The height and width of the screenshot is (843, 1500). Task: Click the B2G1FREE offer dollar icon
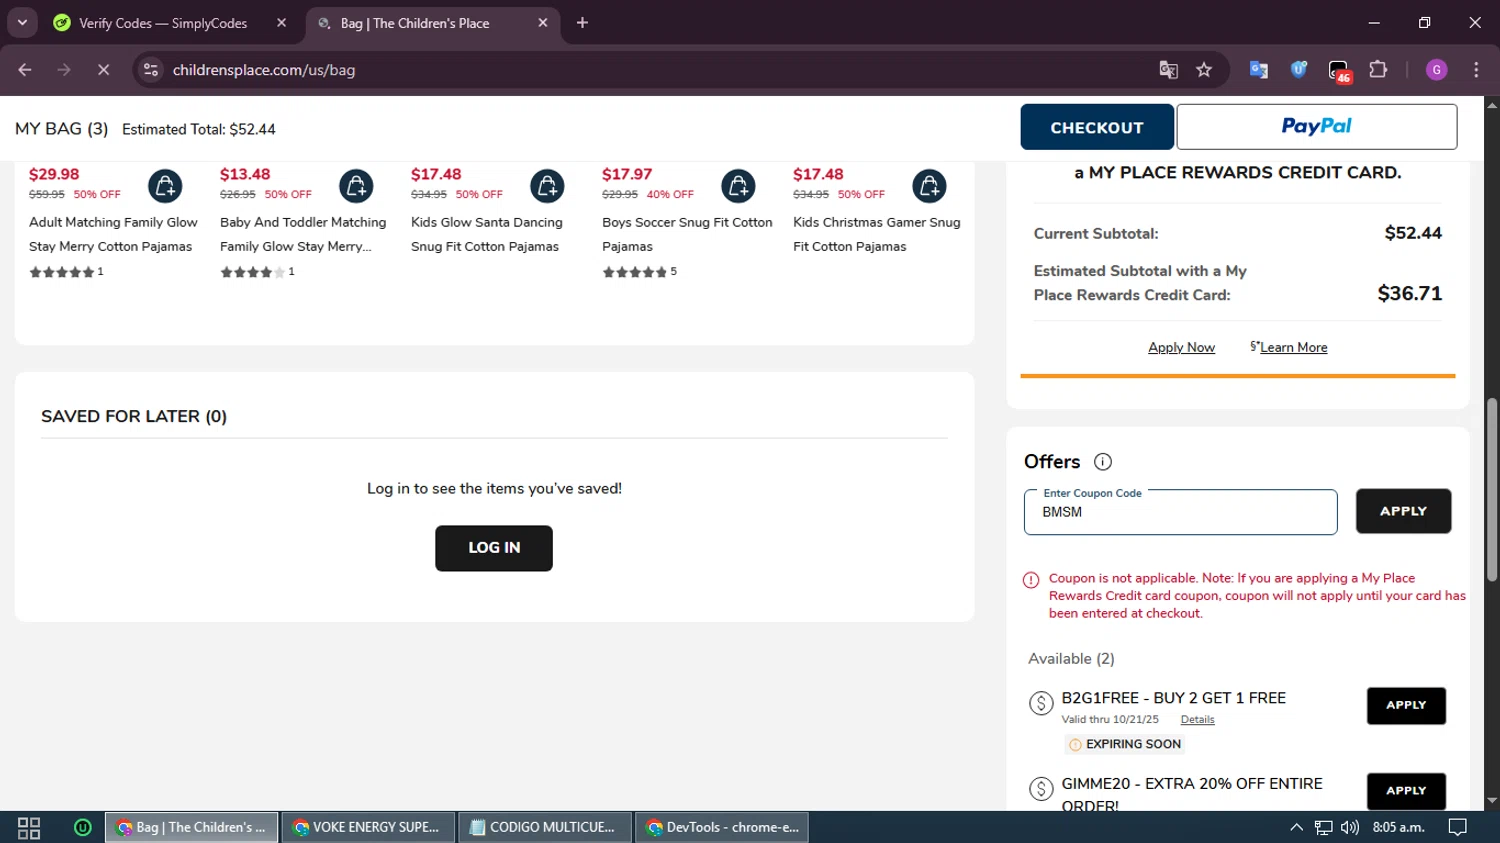click(x=1041, y=703)
